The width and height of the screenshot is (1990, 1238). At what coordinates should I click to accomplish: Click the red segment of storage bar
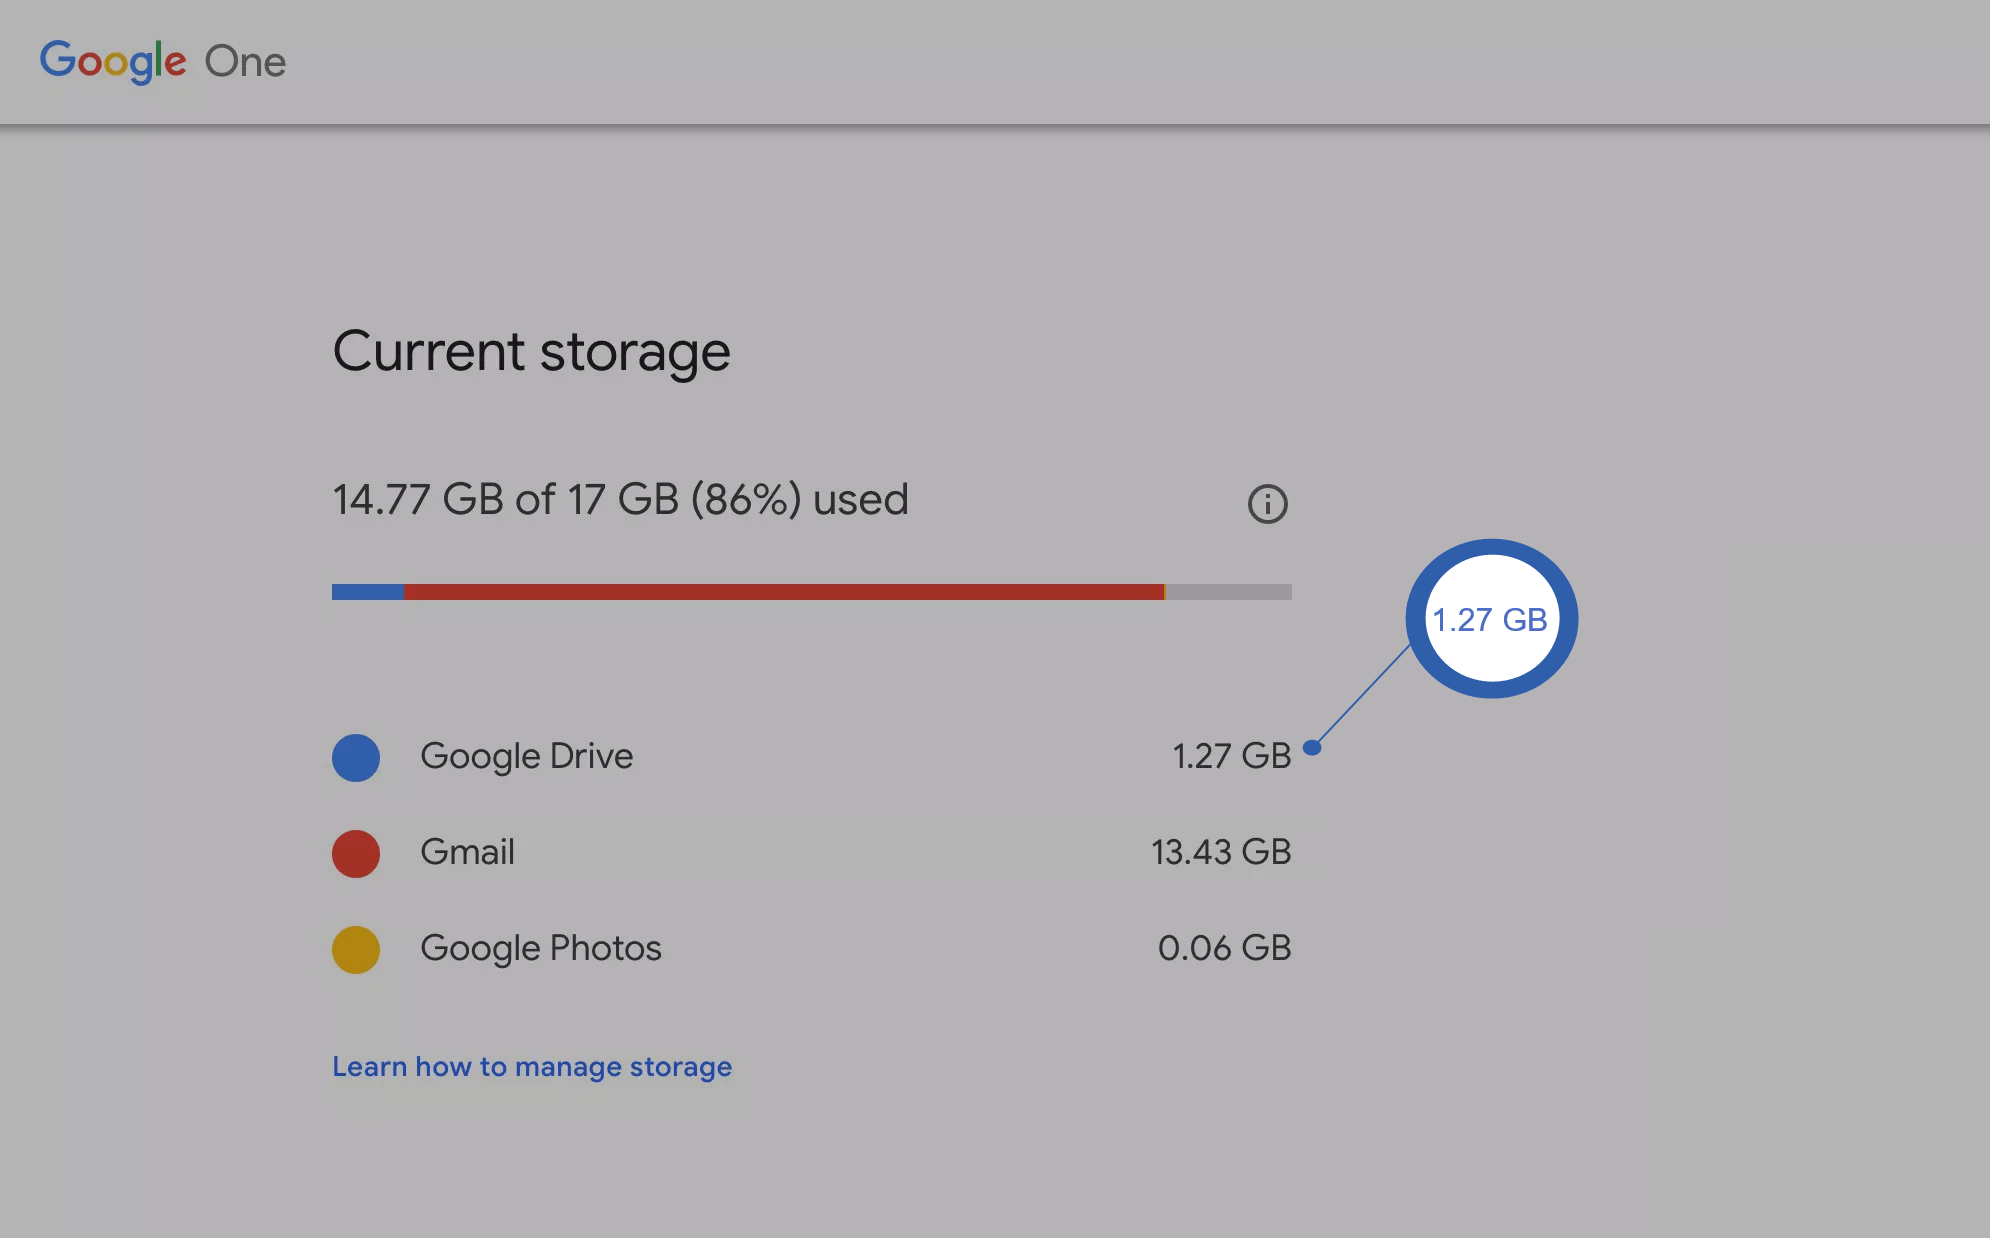click(x=783, y=592)
